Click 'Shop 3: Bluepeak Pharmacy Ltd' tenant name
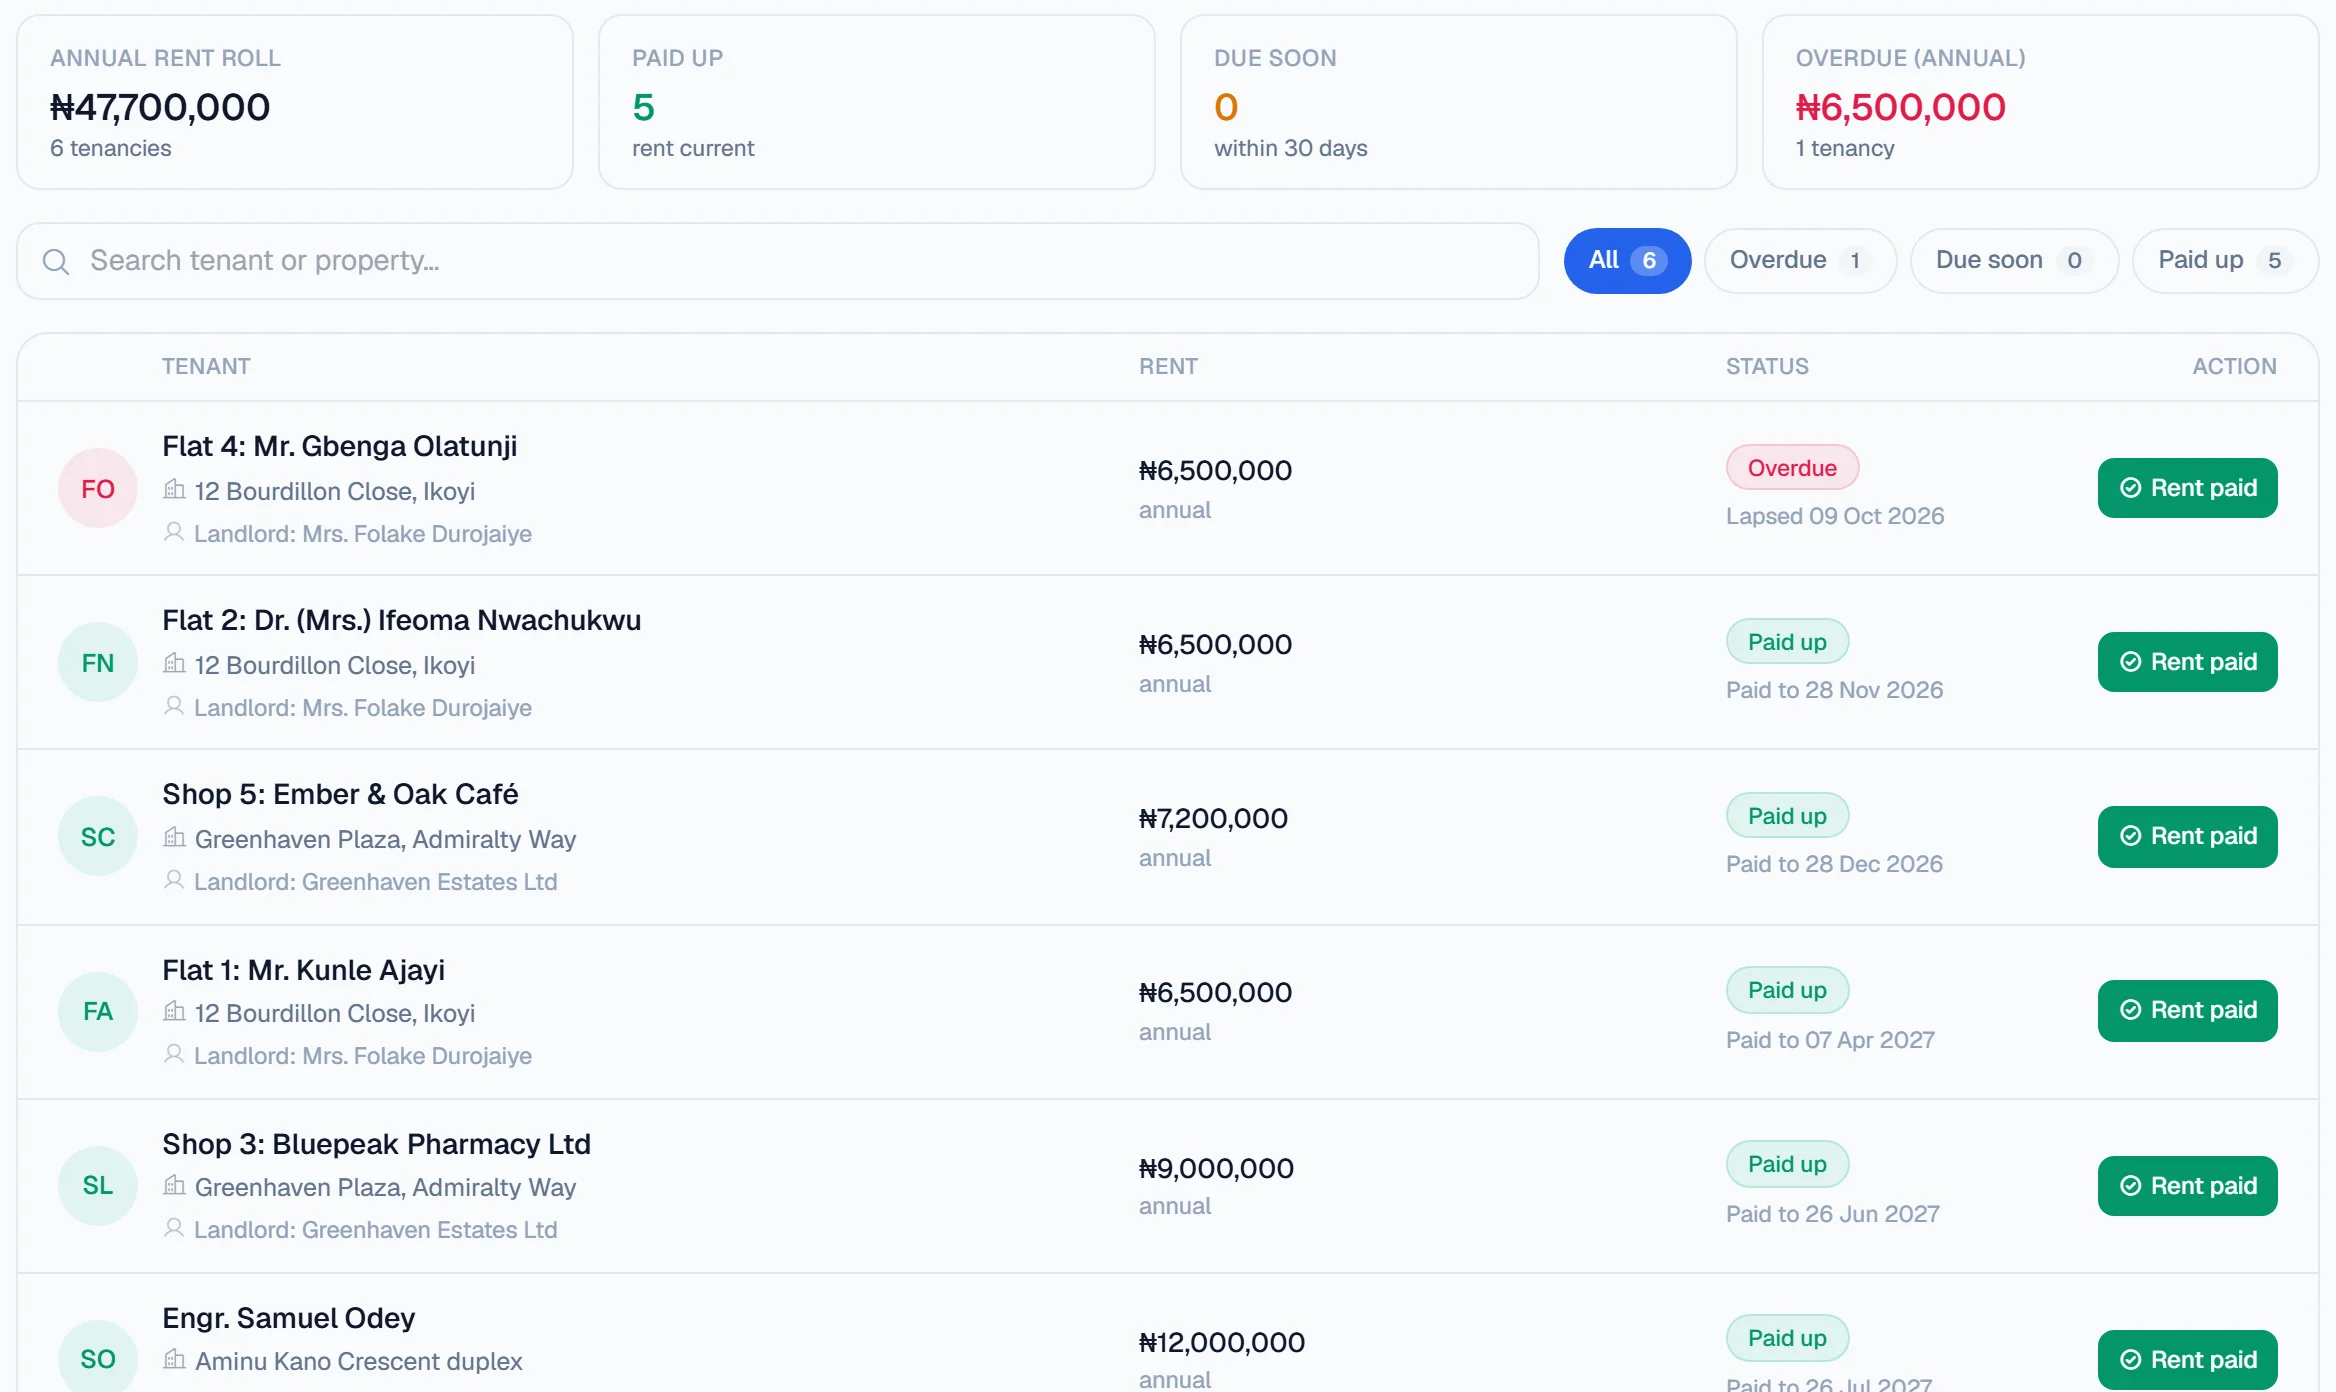Viewport: 2336px width, 1392px height. 377,1144
